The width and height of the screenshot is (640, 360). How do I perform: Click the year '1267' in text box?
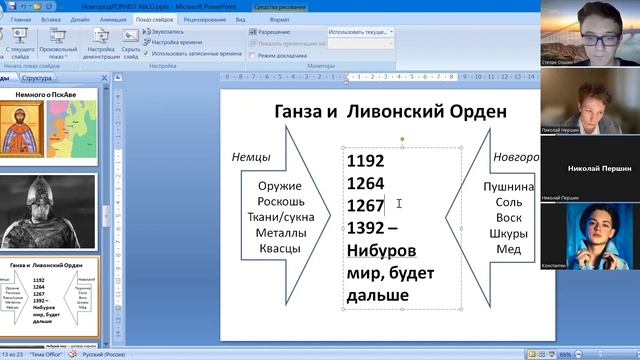click(365, 205)
